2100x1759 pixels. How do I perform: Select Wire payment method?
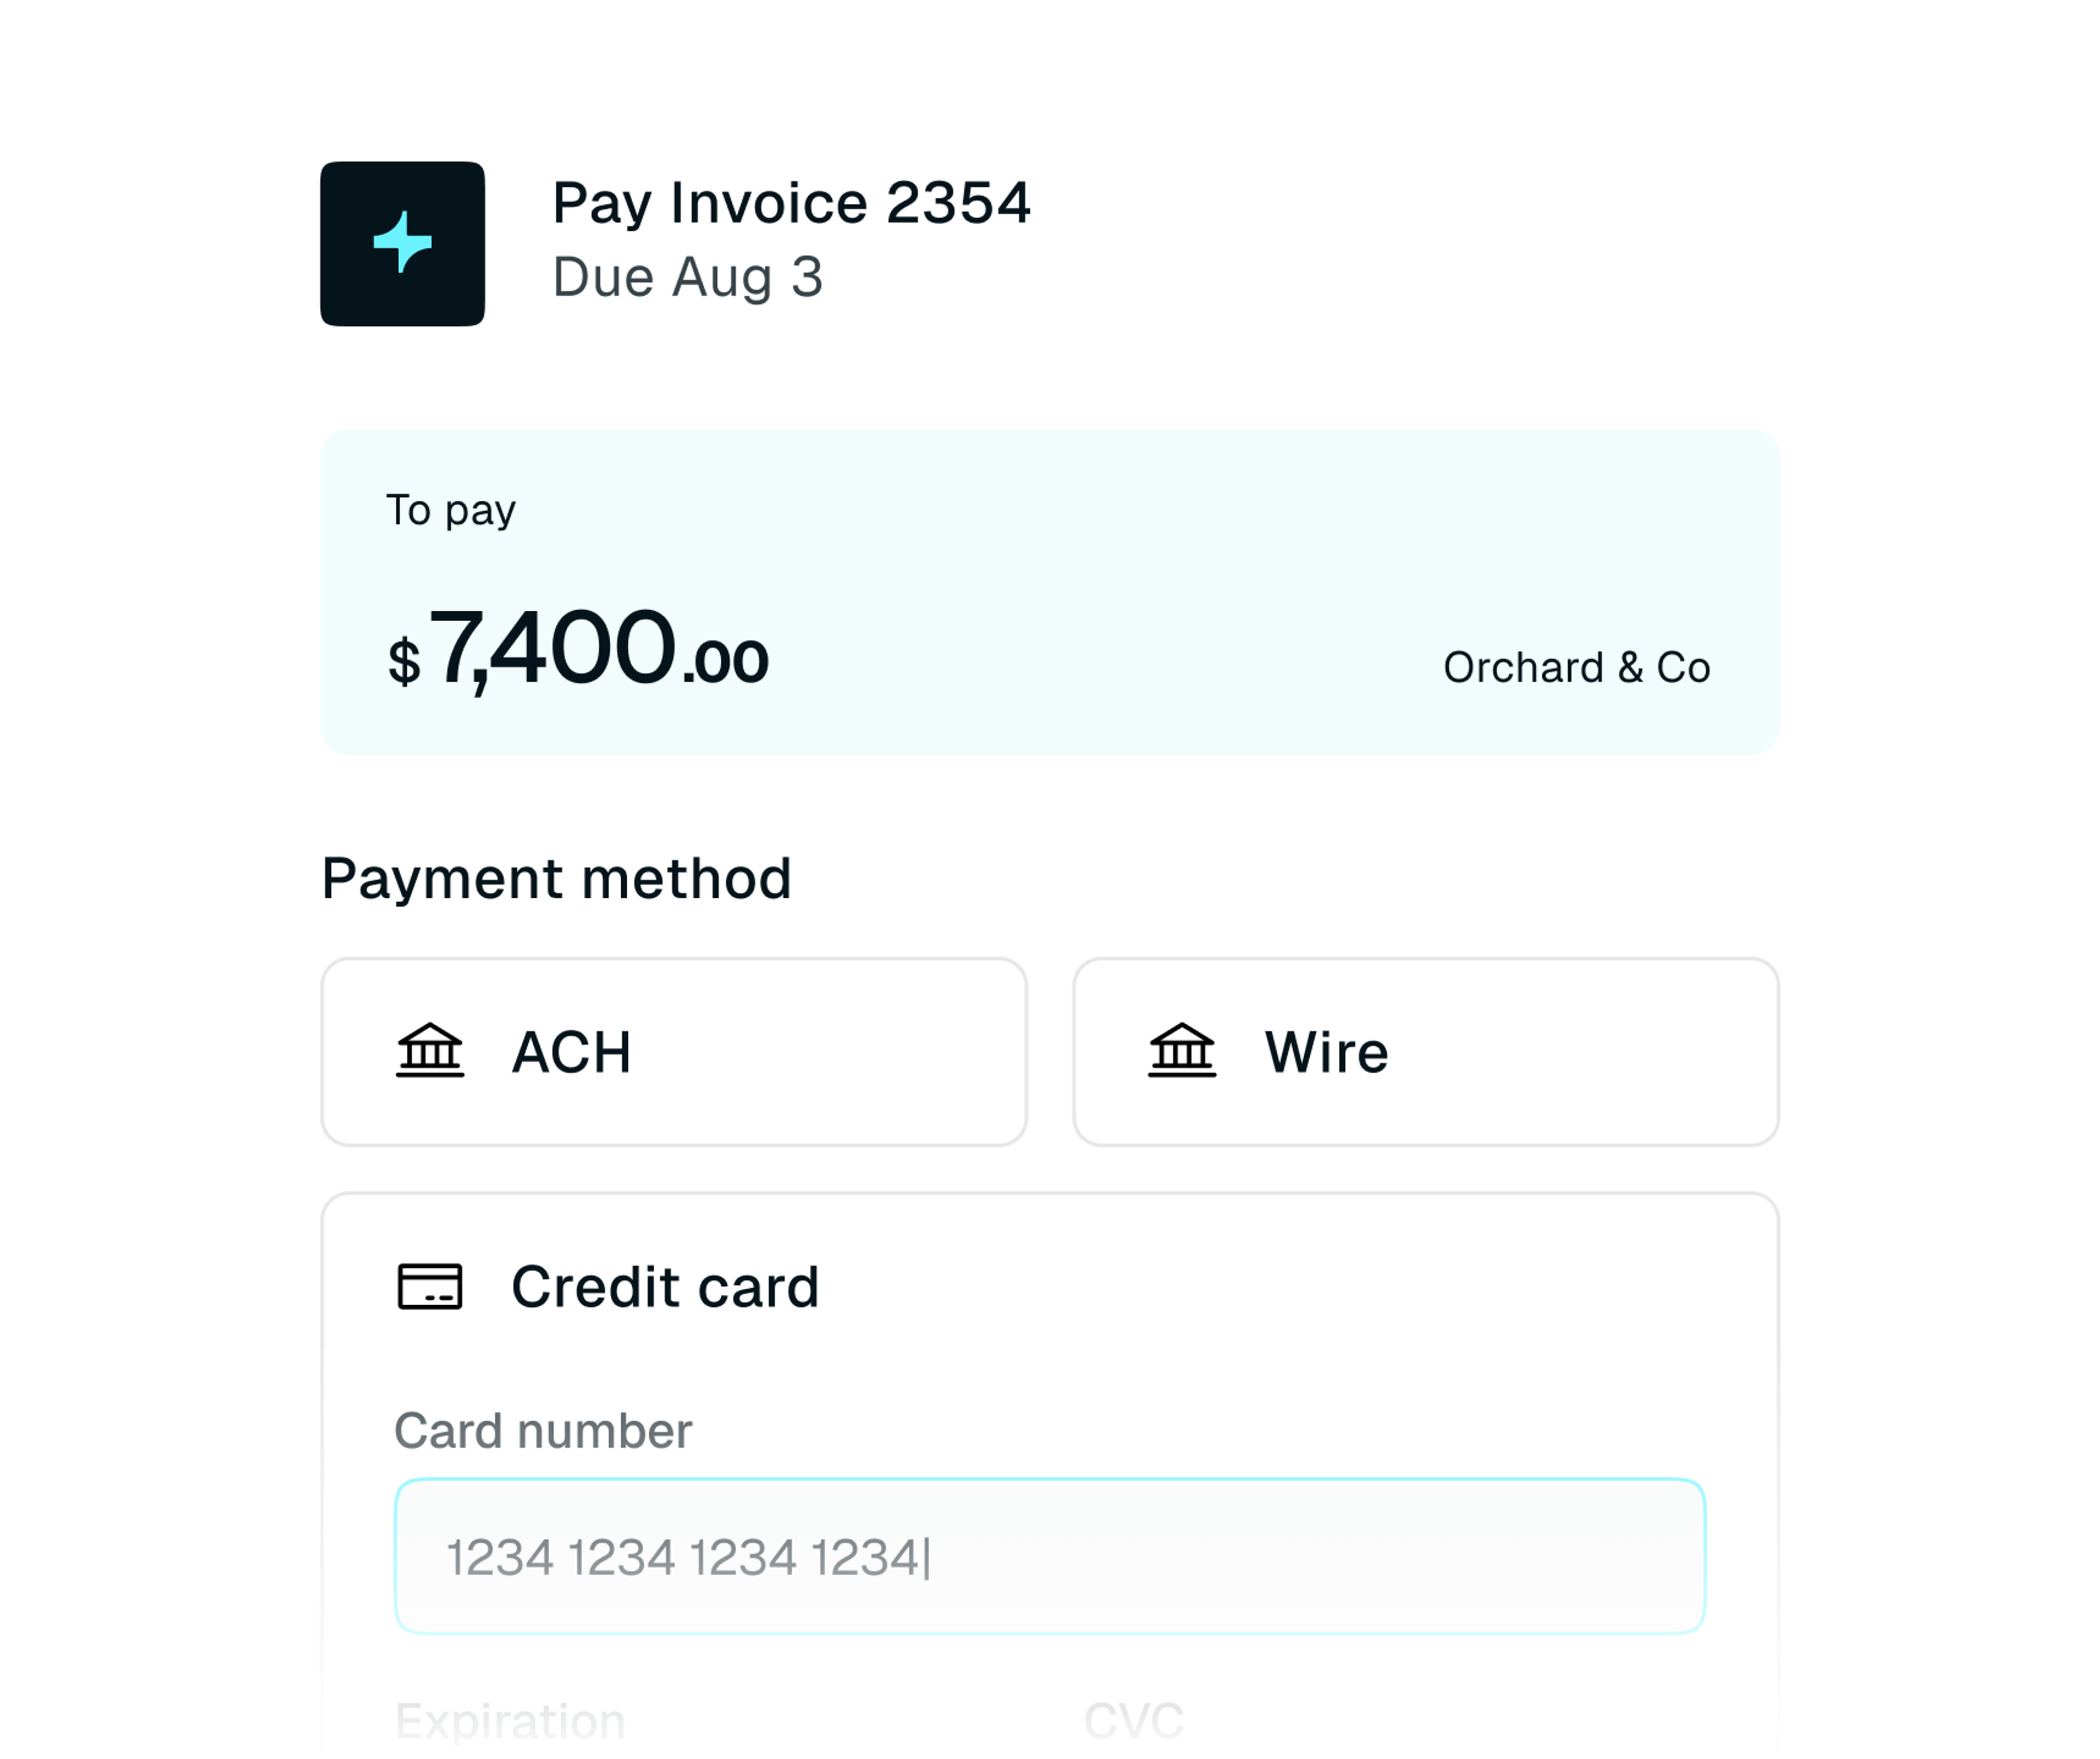[1426, 1052]
